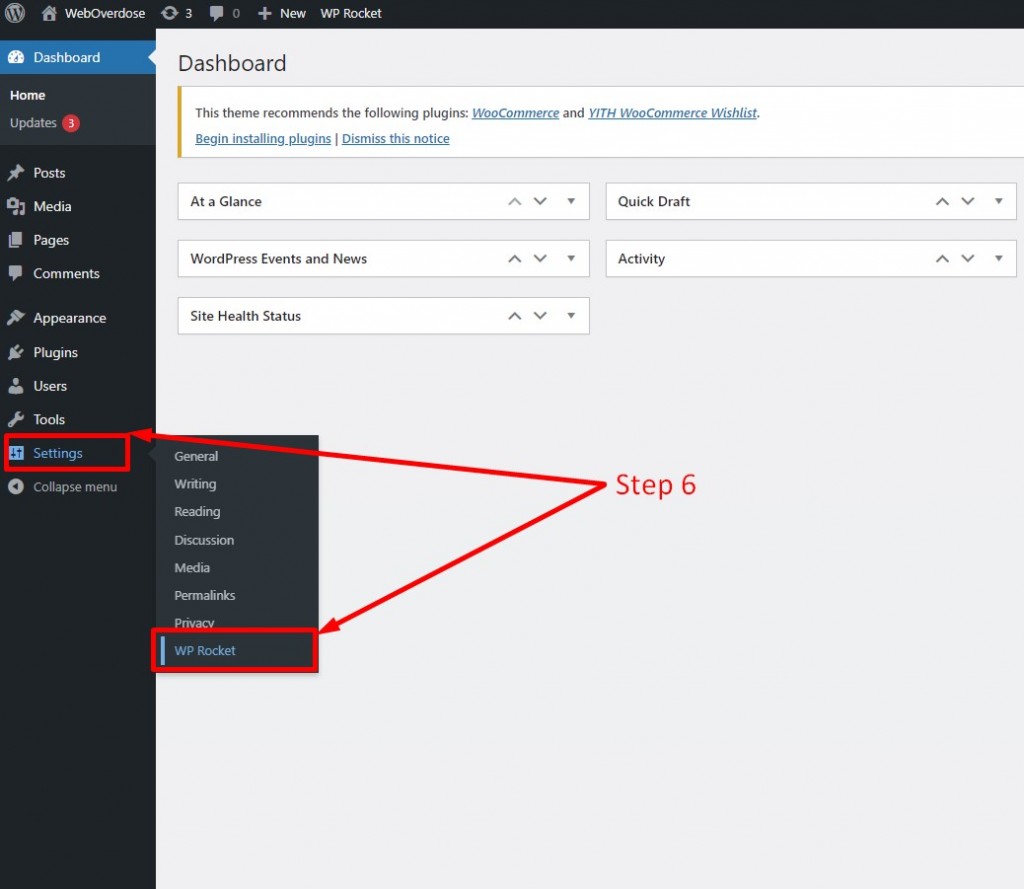Screen dimensions: 1024x889
Task: Click the Begin installing plugins link
Action: (263, 138)
